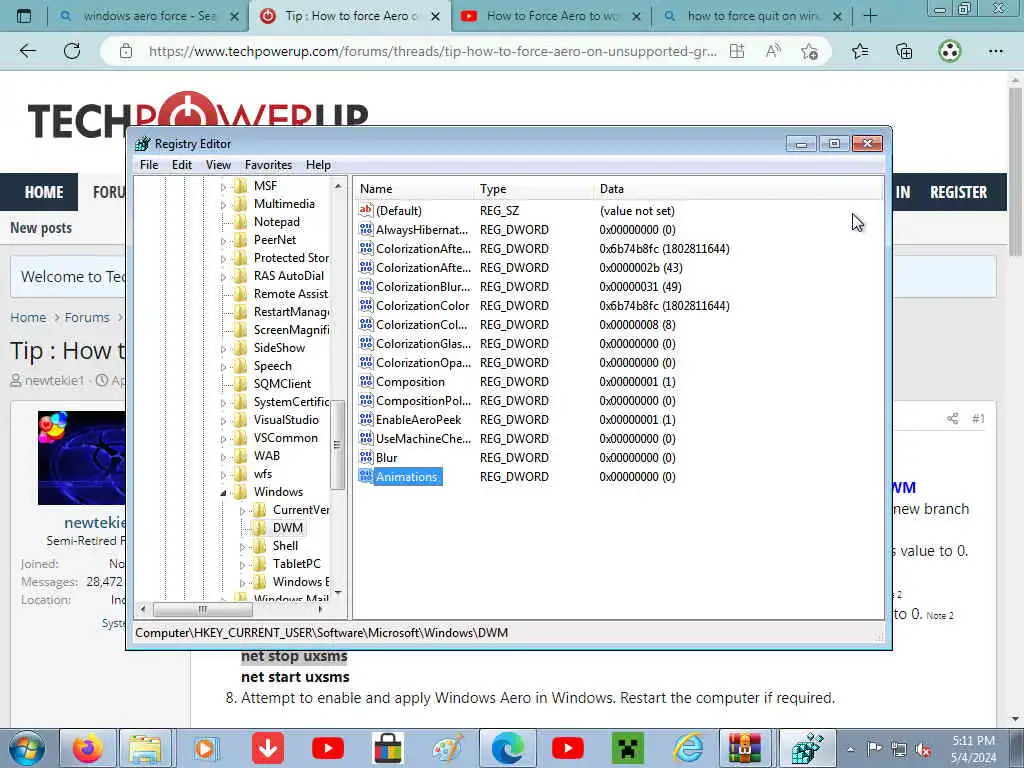Show hidden system tray icons arrow
This screenshot has height=768, width=1024.
(x=850, y=749)
